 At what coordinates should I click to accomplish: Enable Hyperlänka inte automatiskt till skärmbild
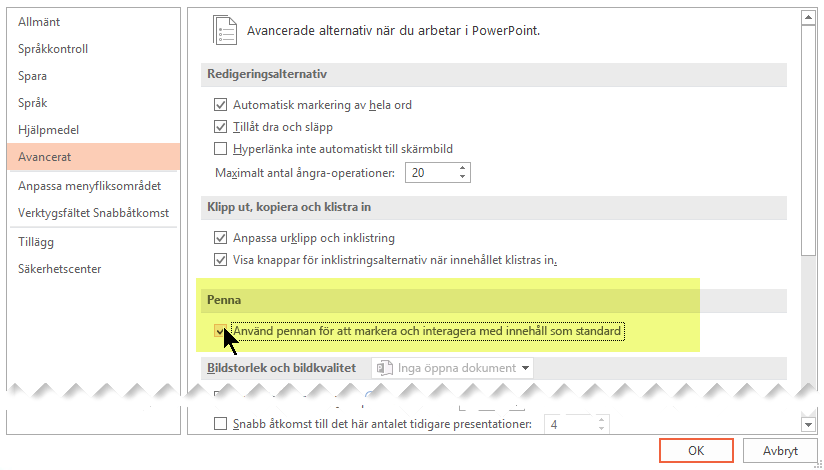[220, 149]
